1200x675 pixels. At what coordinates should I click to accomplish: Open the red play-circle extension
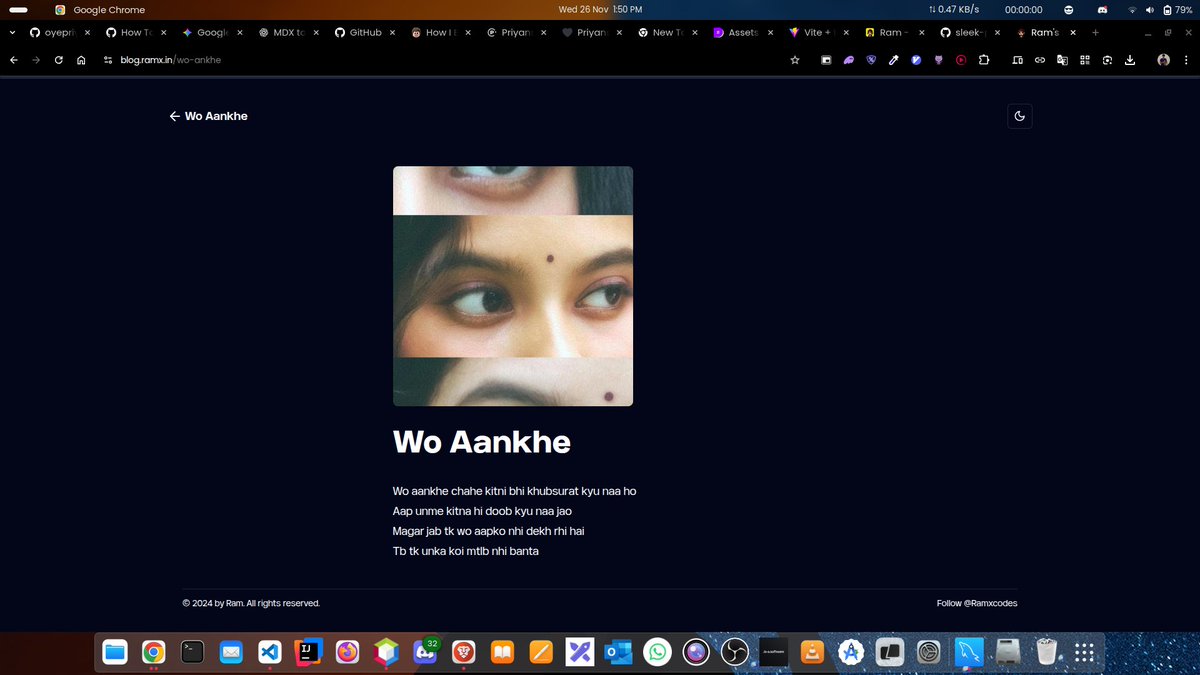click(961, 60)
